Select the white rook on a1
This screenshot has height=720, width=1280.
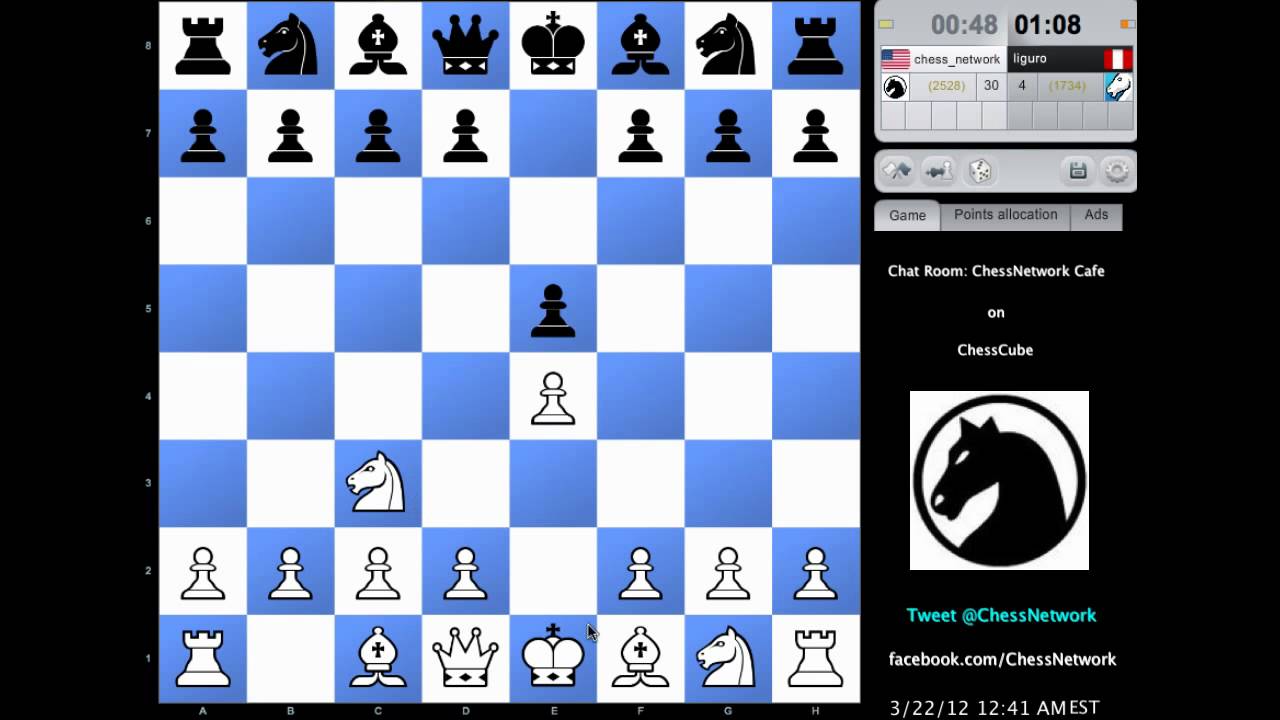[x=203, y=658]
